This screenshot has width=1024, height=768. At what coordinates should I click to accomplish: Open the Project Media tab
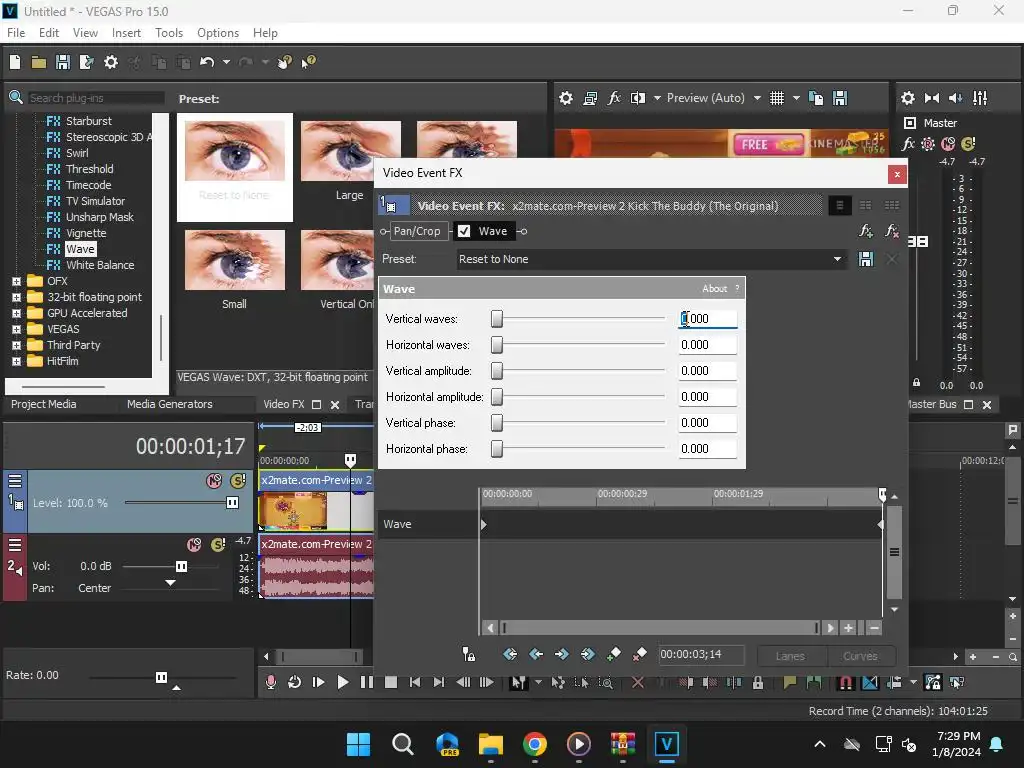pyautogui.click(x=43, y=404)
